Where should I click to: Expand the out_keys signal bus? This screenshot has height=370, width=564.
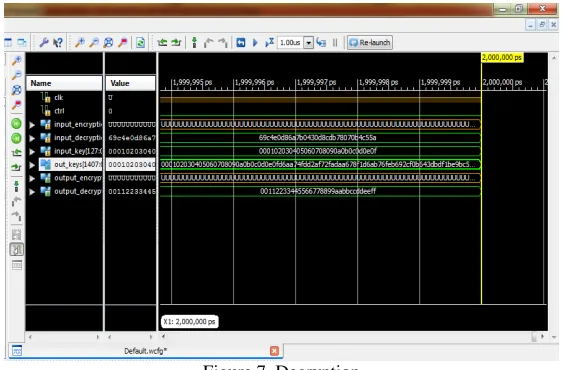click(32, 165)
